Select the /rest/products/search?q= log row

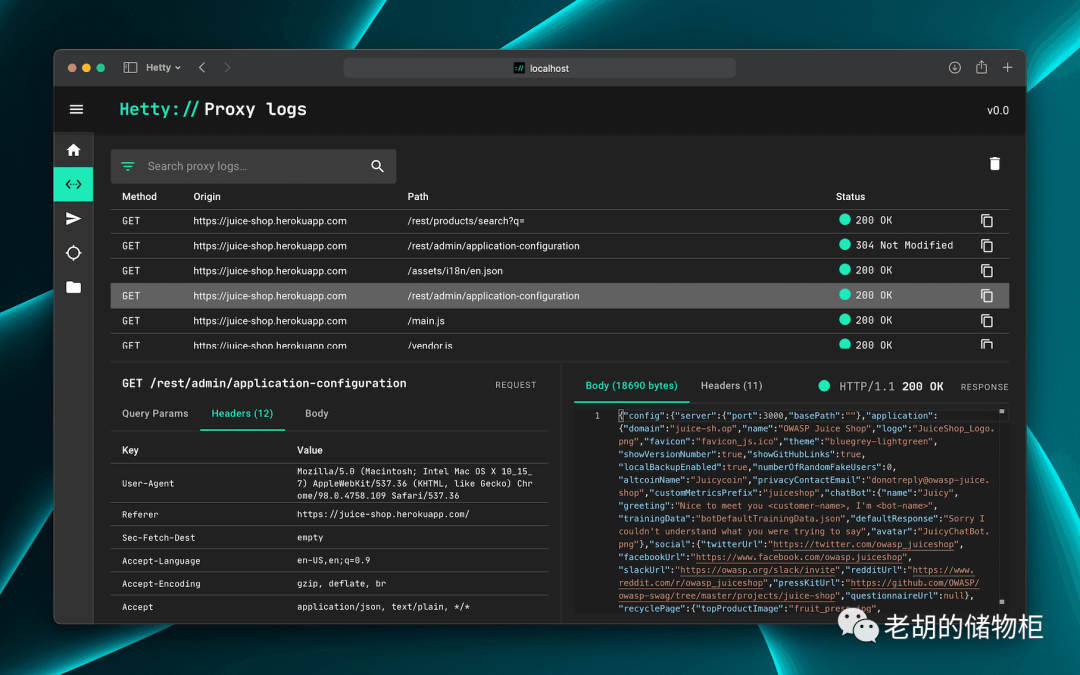pos(560,220)
